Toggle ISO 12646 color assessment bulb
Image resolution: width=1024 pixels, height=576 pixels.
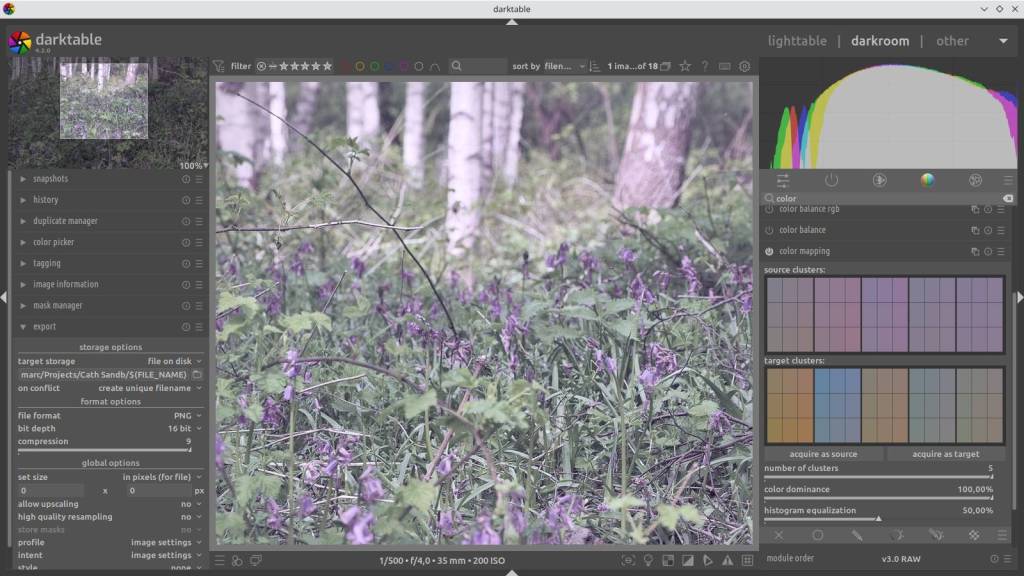pos(648,560)
